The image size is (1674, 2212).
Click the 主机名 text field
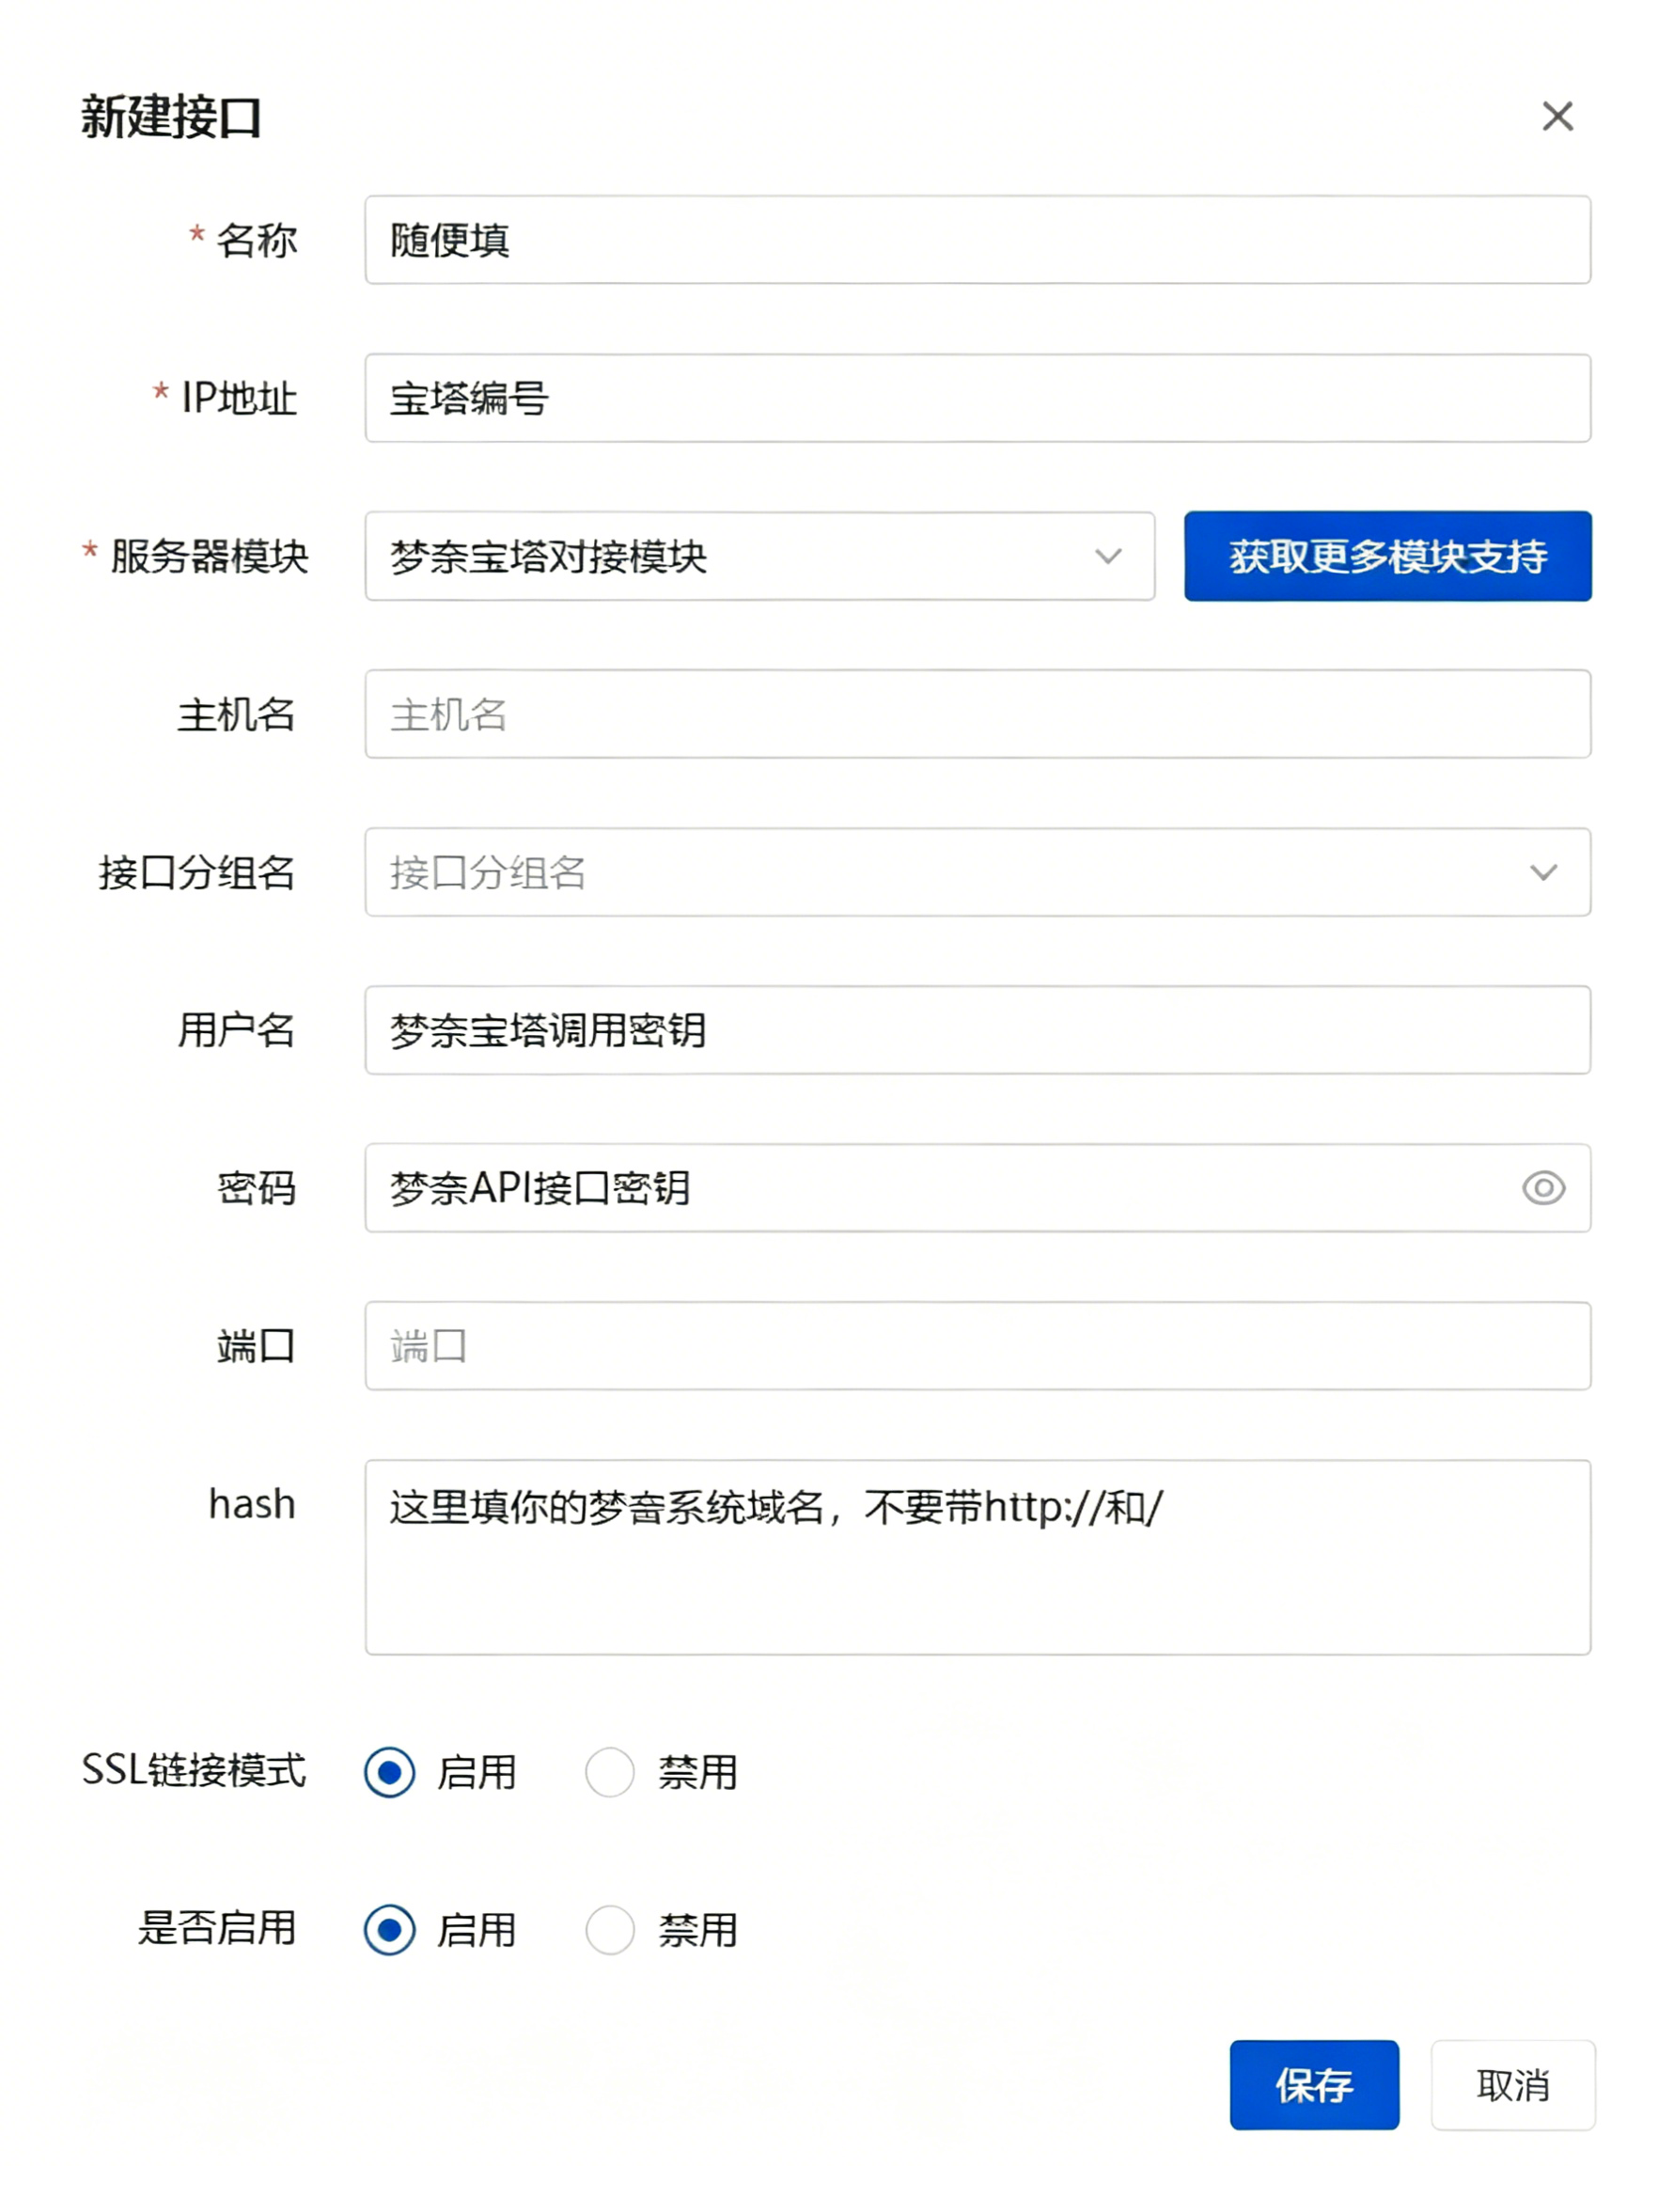[976, 714]
